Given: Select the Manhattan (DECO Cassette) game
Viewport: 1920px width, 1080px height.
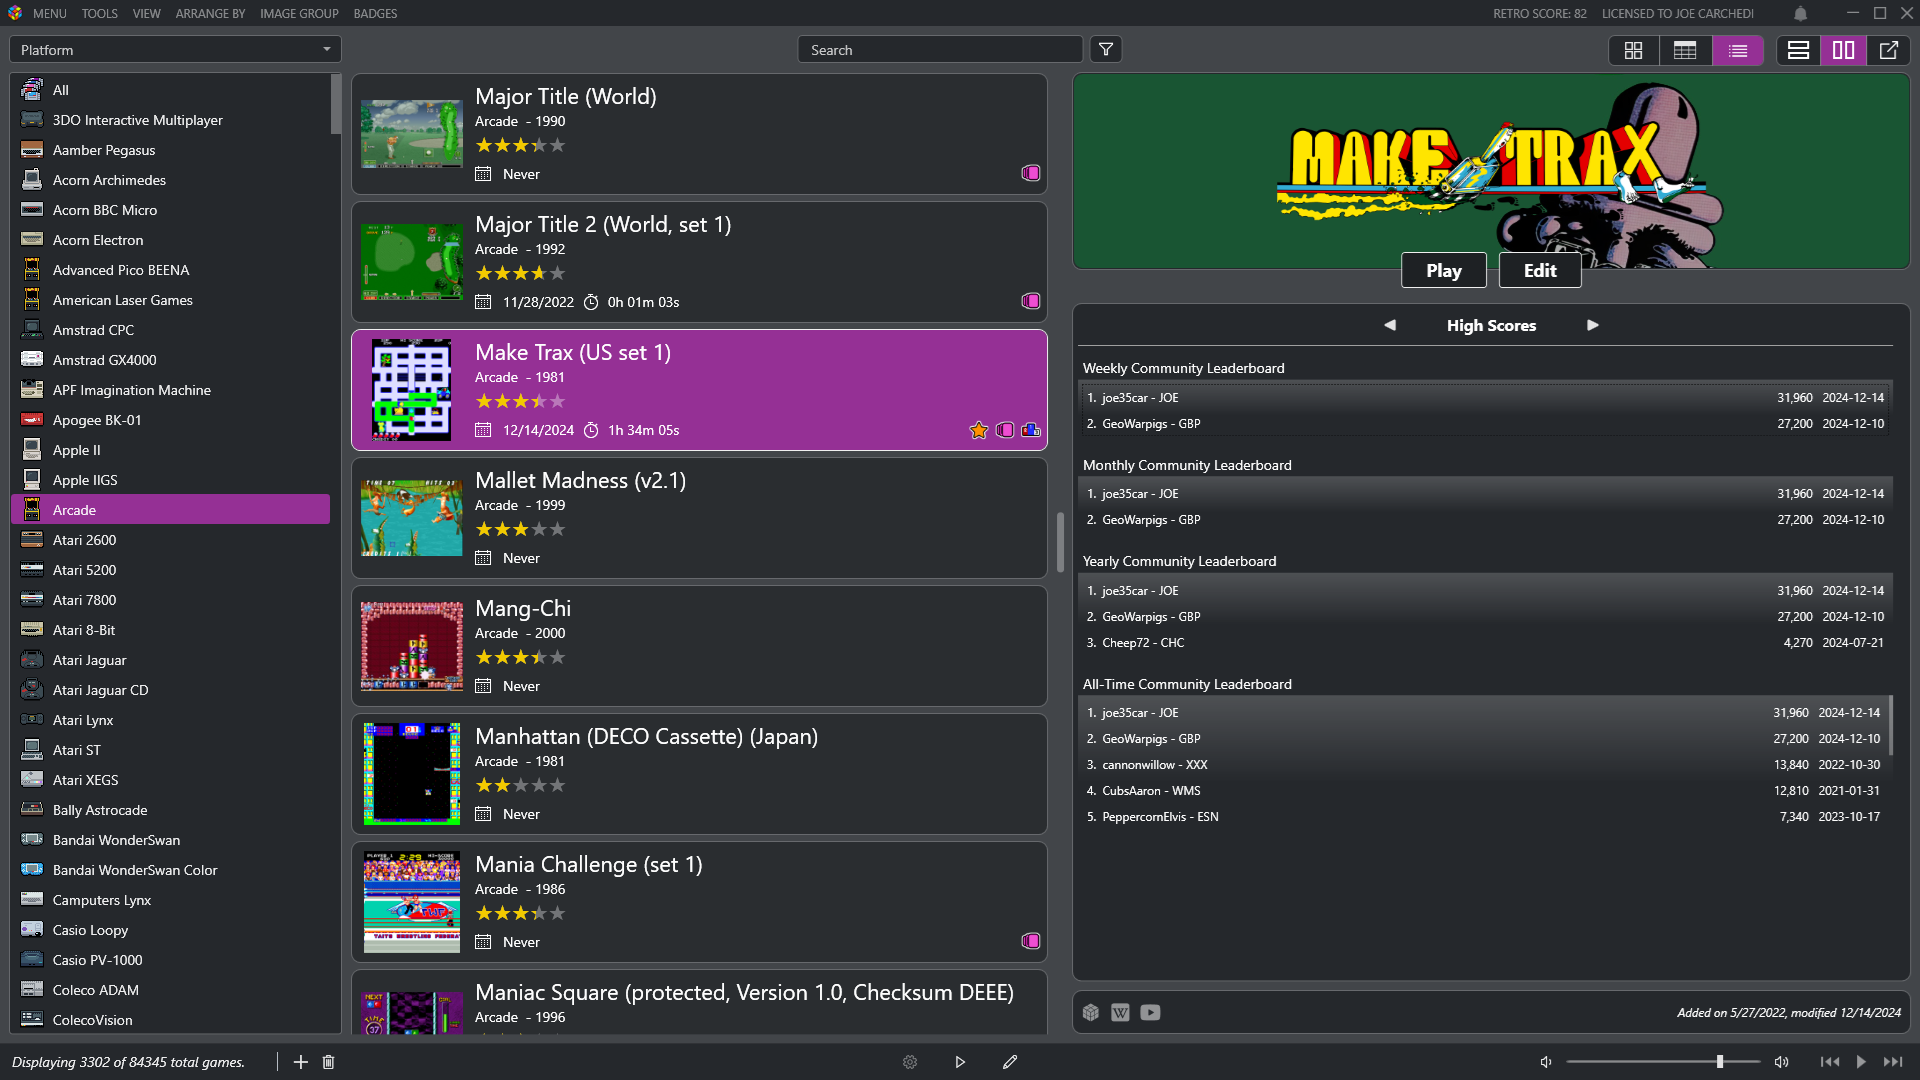Looking at the screenshot, I should pyautogui.click(x=699, y=774).
